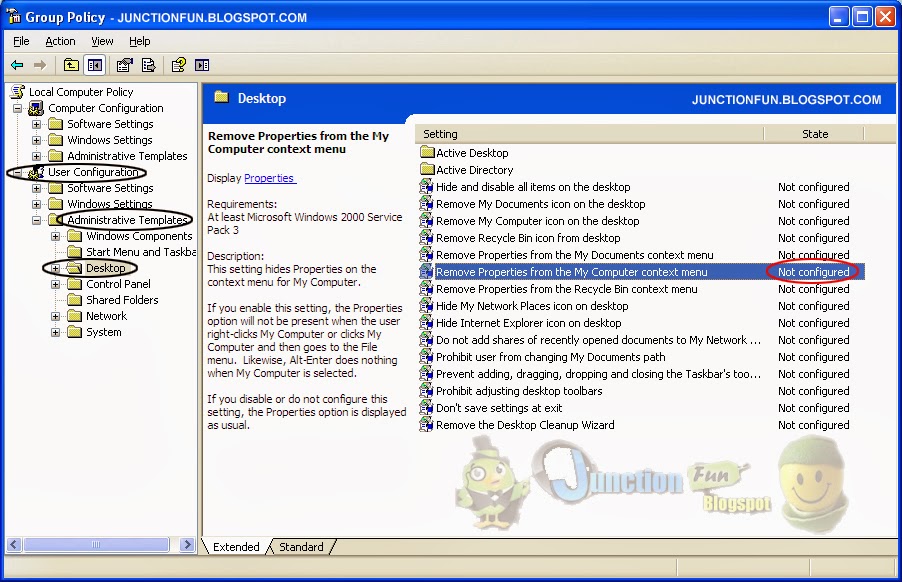
Task: Click the last toolbar icon, Show/Hide Action Pane
Action: click(x=202, y=66)
